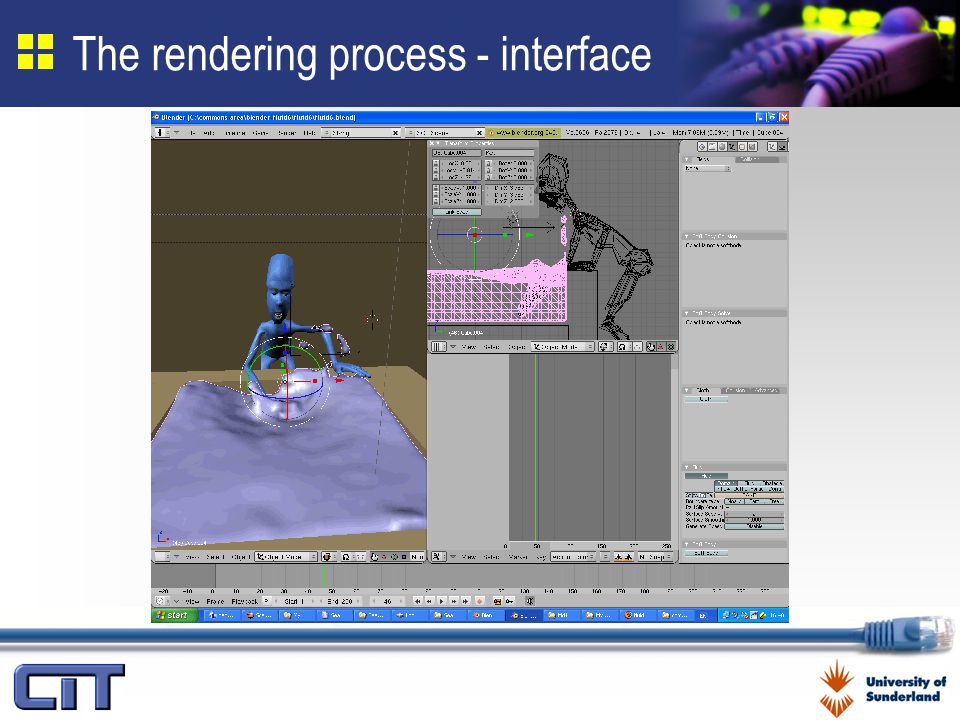Click the www.blender.org link in the header

524,132
